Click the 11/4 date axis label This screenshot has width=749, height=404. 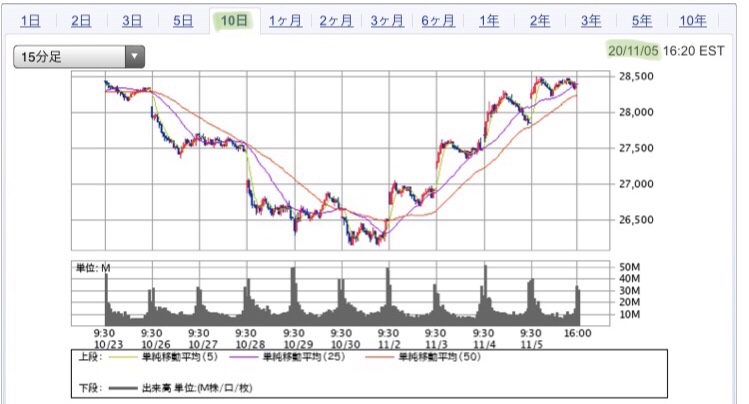click(484, 344)
